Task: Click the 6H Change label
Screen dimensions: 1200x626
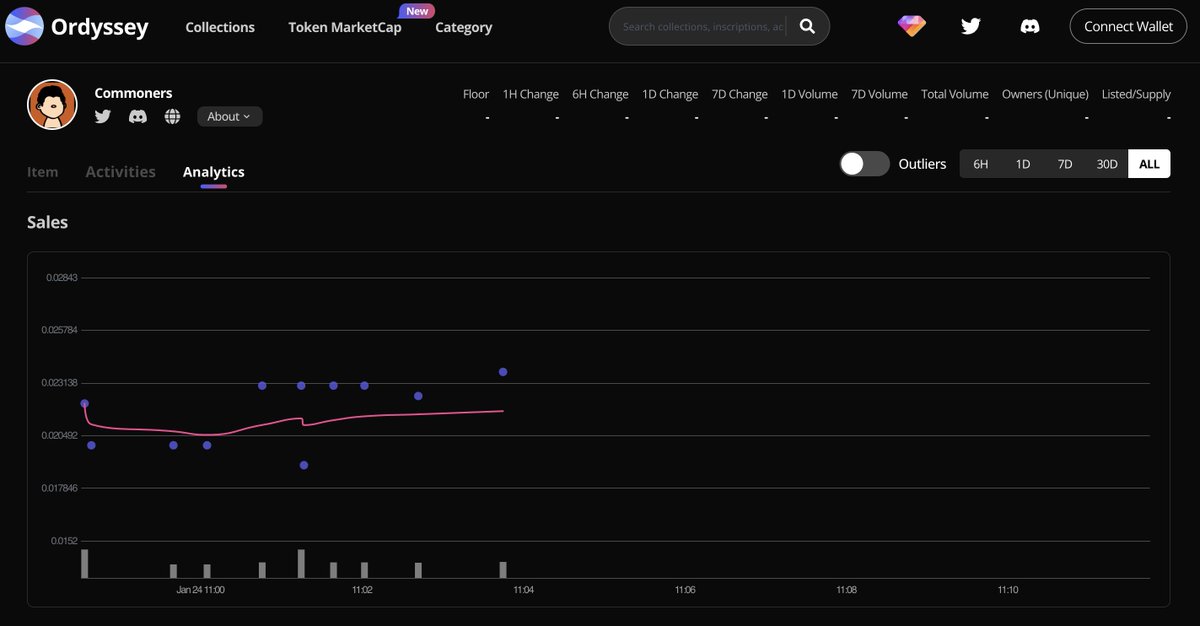Action: pyautogui.click(x=600, y=94)
